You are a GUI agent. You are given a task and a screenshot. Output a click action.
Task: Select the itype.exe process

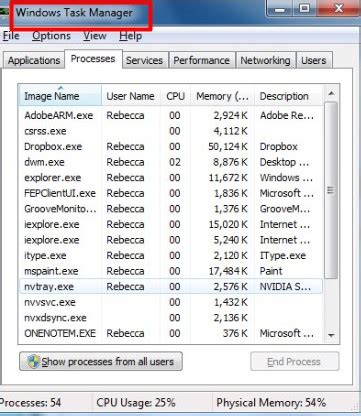171,256
